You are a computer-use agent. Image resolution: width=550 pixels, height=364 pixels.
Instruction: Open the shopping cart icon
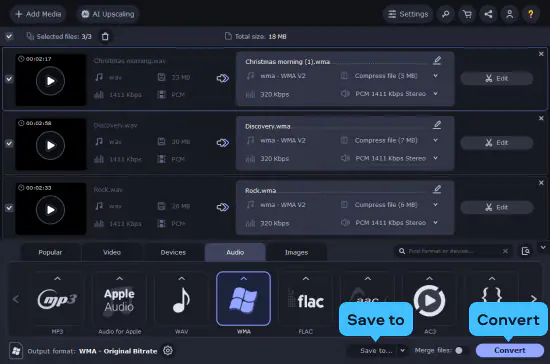467,14
